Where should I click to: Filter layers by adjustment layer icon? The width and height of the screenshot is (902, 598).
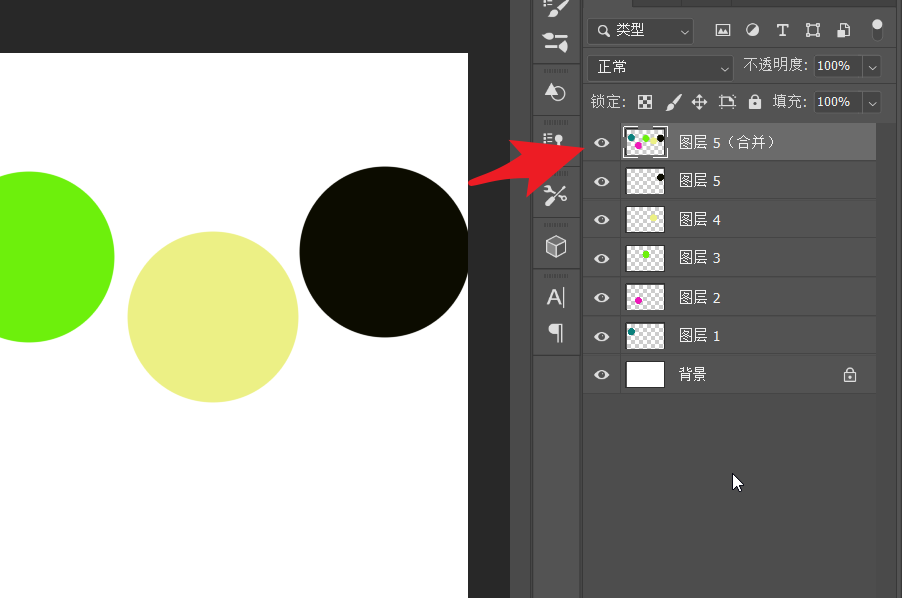click(753, 30)
